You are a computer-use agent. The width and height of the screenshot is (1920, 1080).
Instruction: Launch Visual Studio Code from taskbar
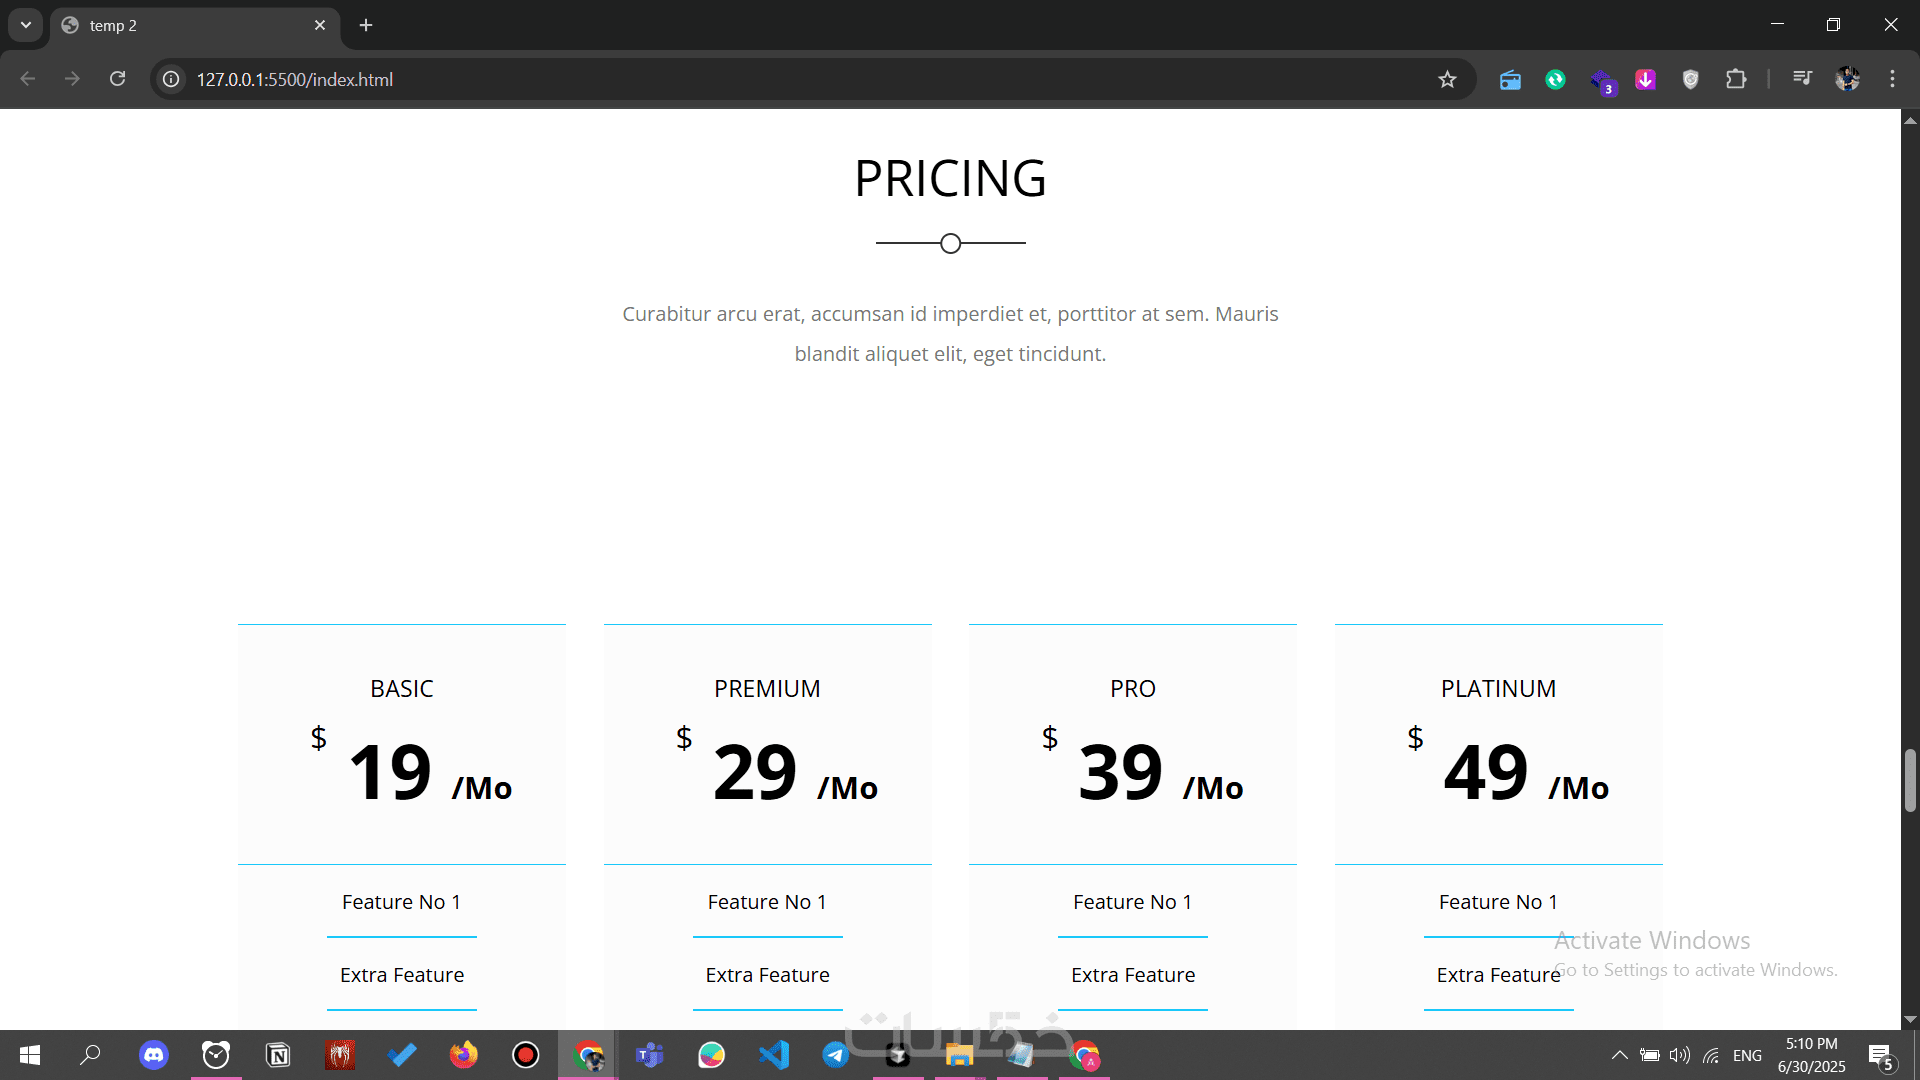click(774, 1055)
